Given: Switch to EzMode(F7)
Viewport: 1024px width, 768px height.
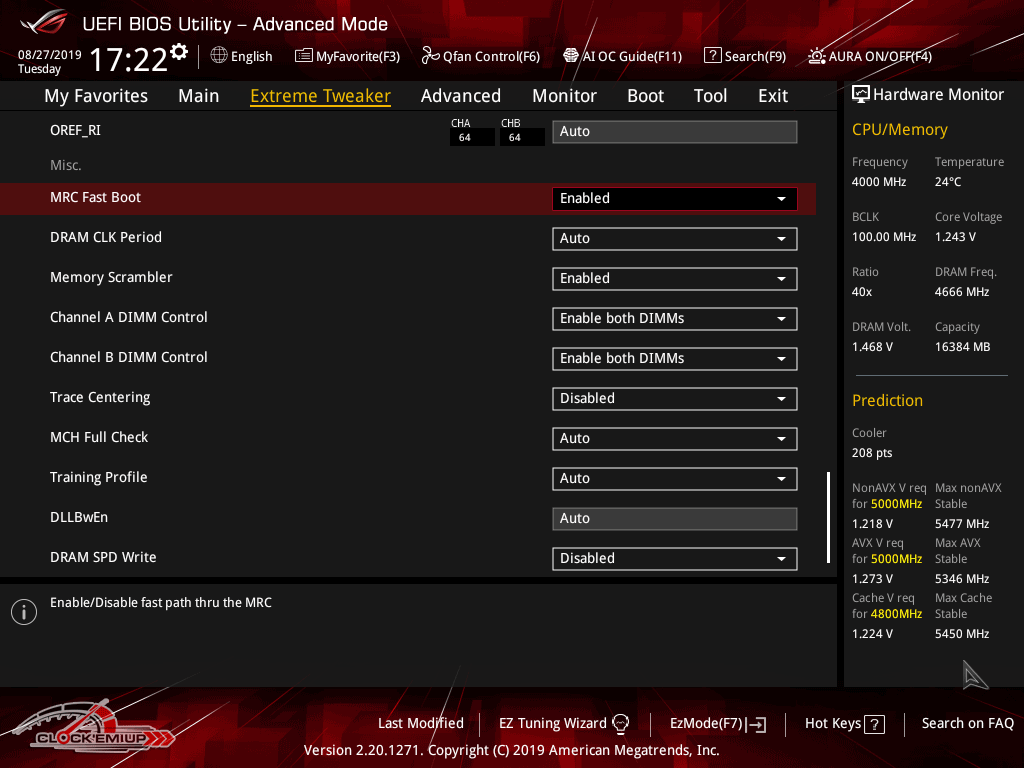Looking at the screenshot, I should point(718,723).
